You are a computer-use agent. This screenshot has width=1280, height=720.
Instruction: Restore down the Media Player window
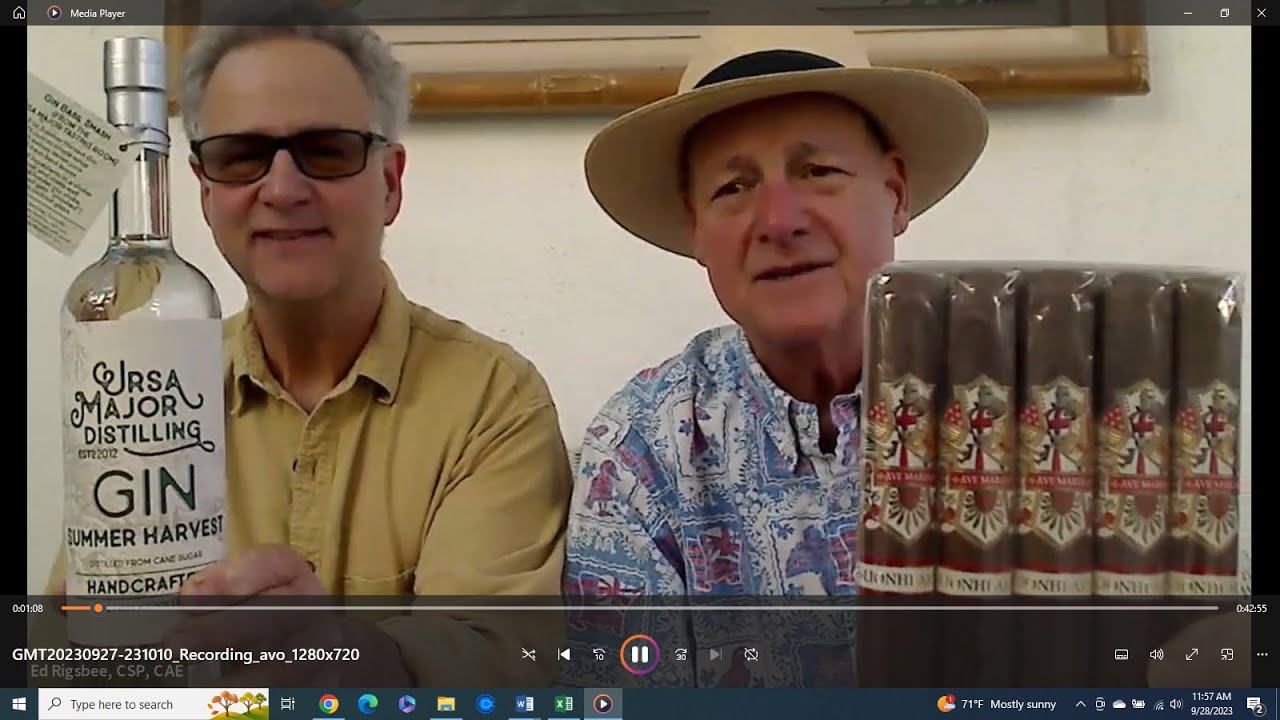click(1225, 13)
